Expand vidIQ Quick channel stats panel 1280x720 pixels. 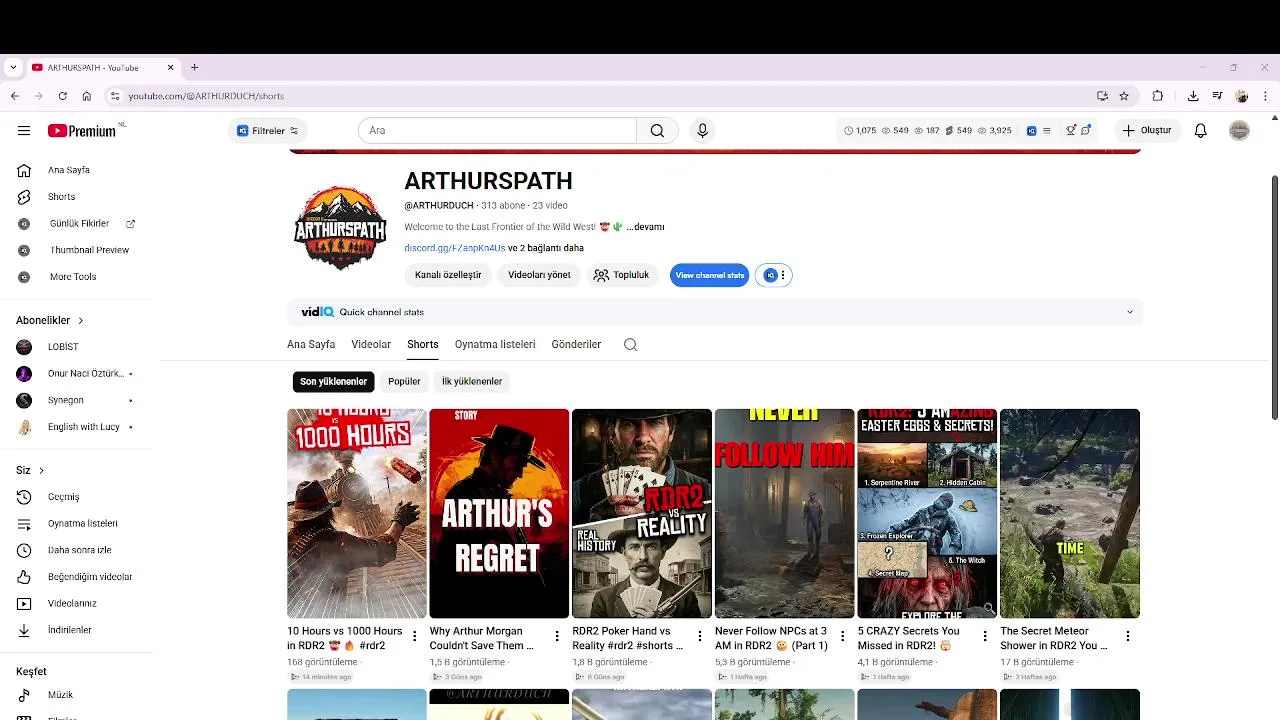click(1130, 312)
